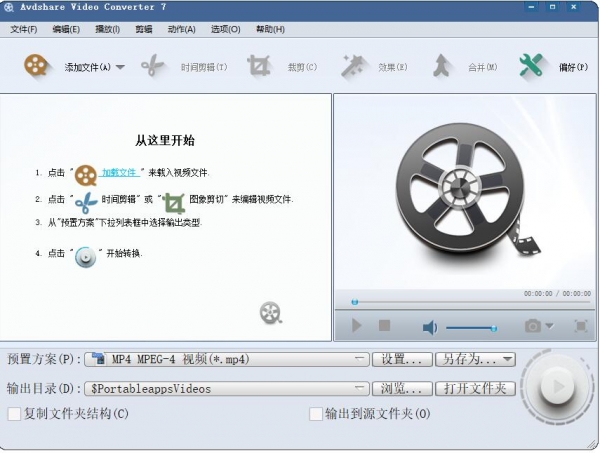Click the Merge arrow icon in toolbar

442,66
